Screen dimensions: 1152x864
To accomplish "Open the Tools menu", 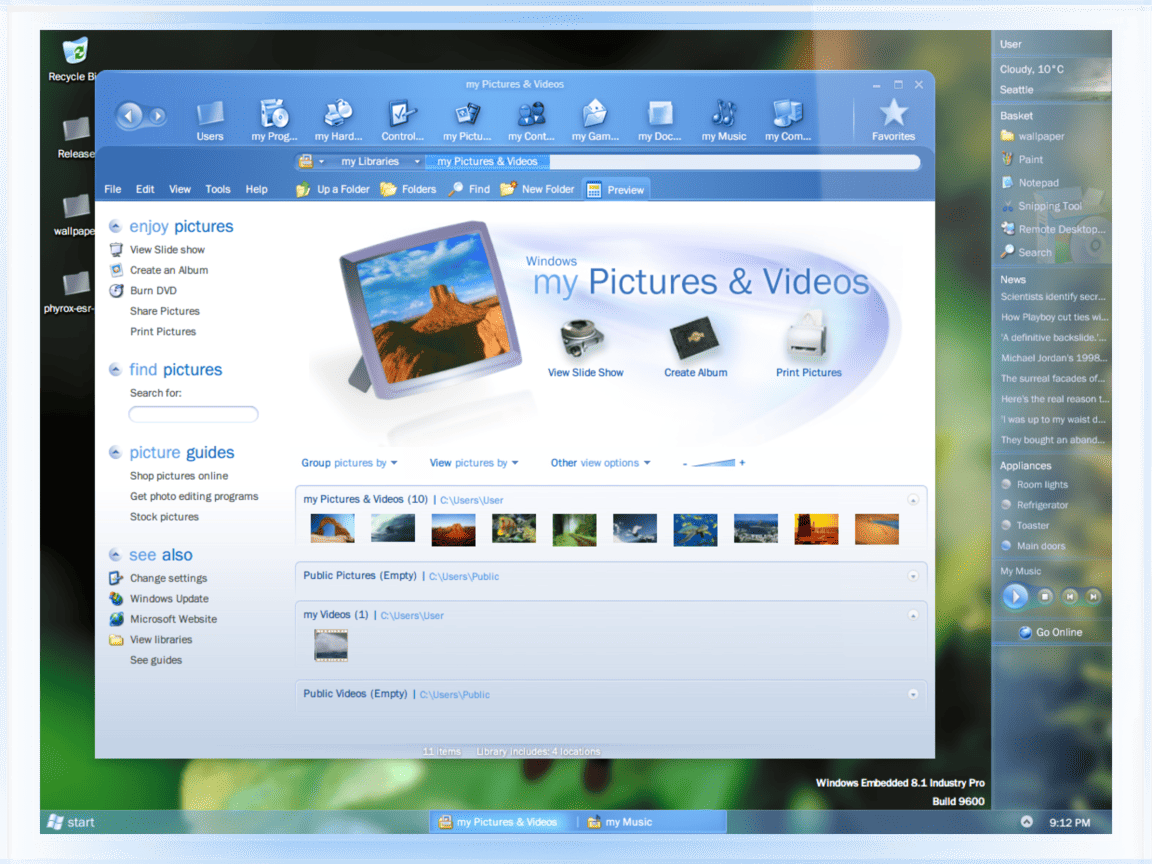I will (x=217, y=190).
